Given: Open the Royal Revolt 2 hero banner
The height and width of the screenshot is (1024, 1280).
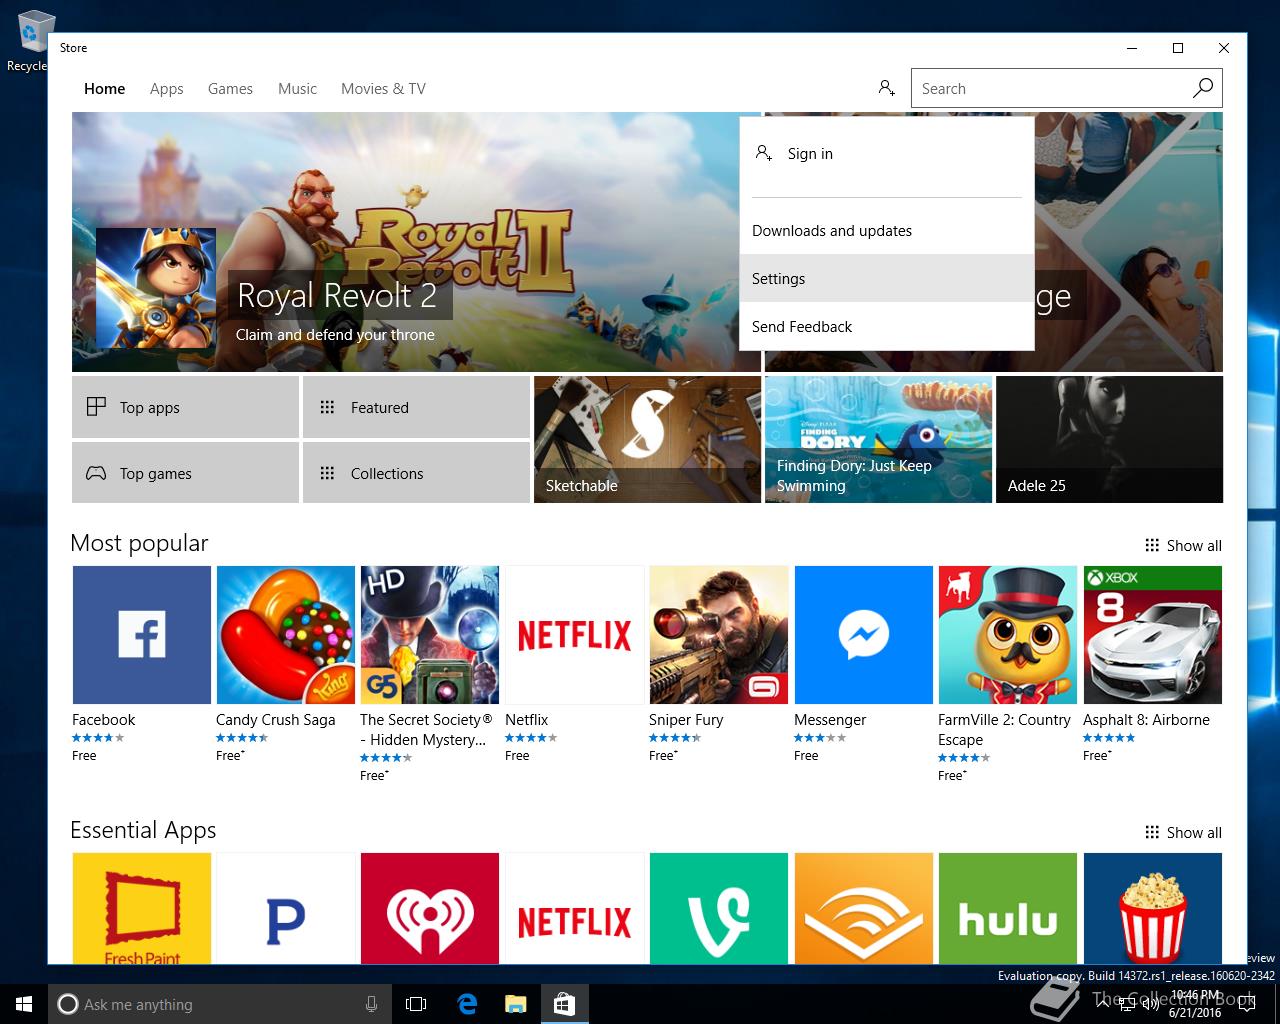Looking at the screenshot, I should [416, 242].
